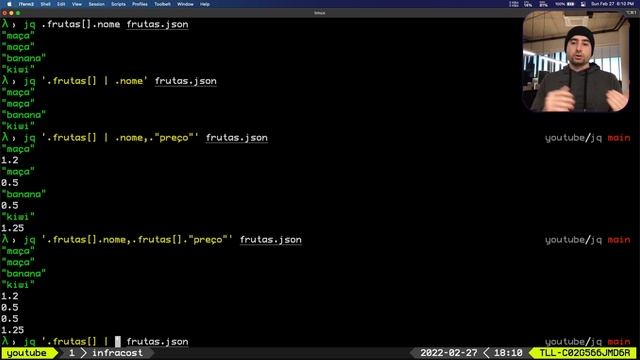Open the Apple menu
The height and width of the screenshot is (360, 640).
point(9,4)
